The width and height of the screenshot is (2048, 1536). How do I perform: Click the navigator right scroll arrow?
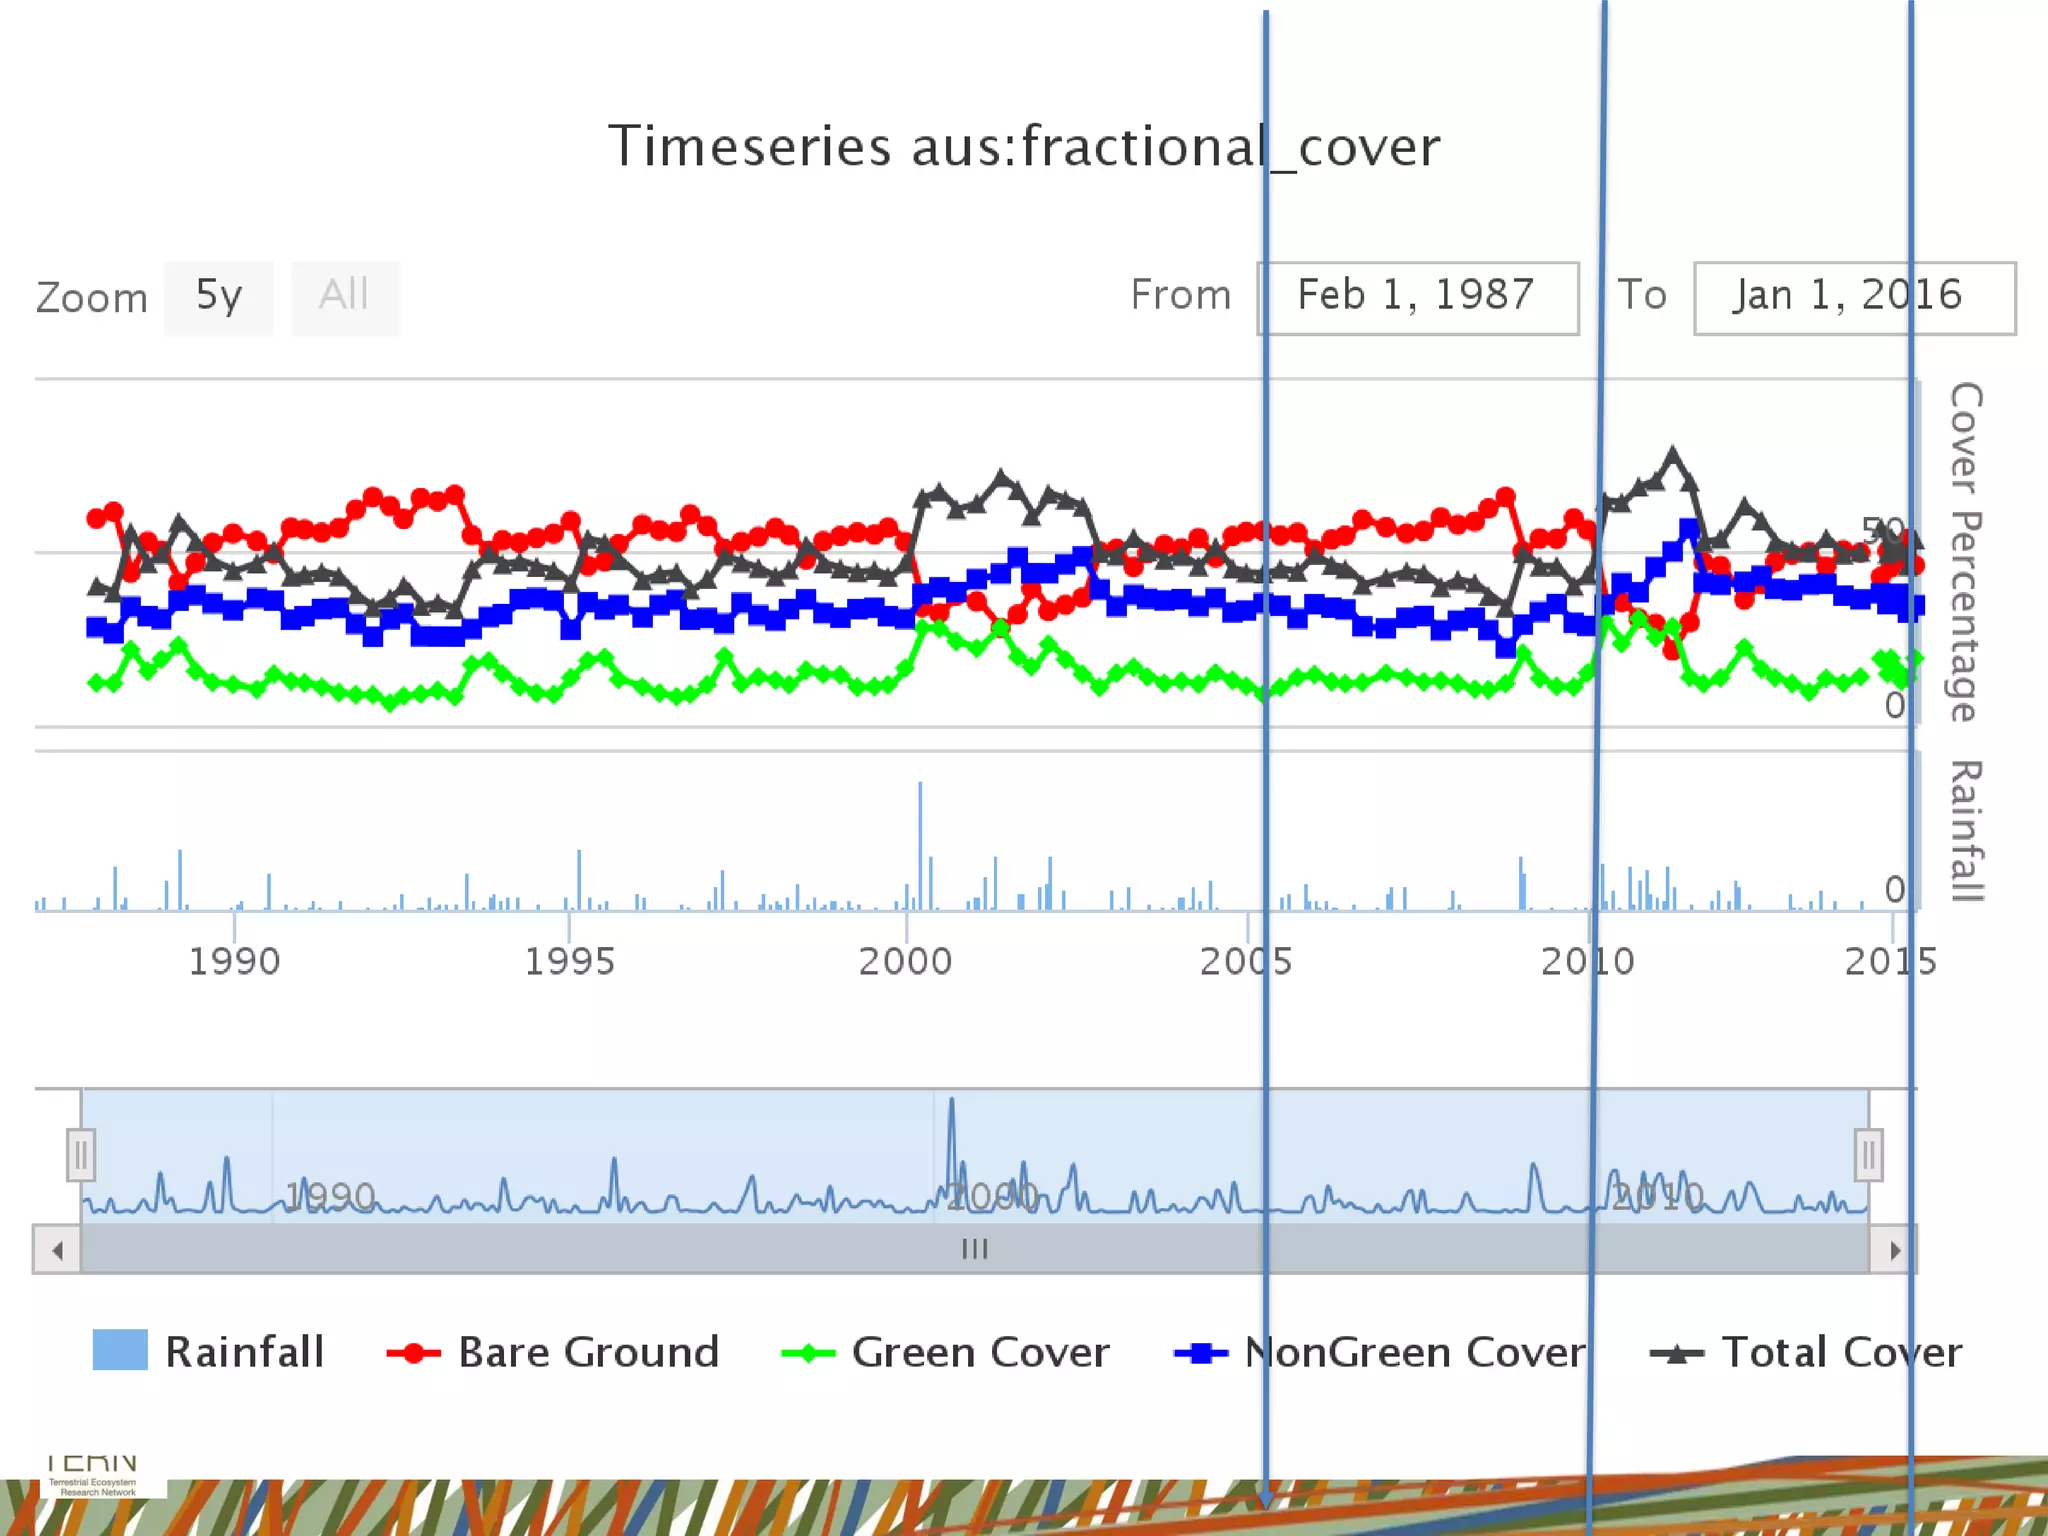pyautogui.click(x=1893, y=1250)
